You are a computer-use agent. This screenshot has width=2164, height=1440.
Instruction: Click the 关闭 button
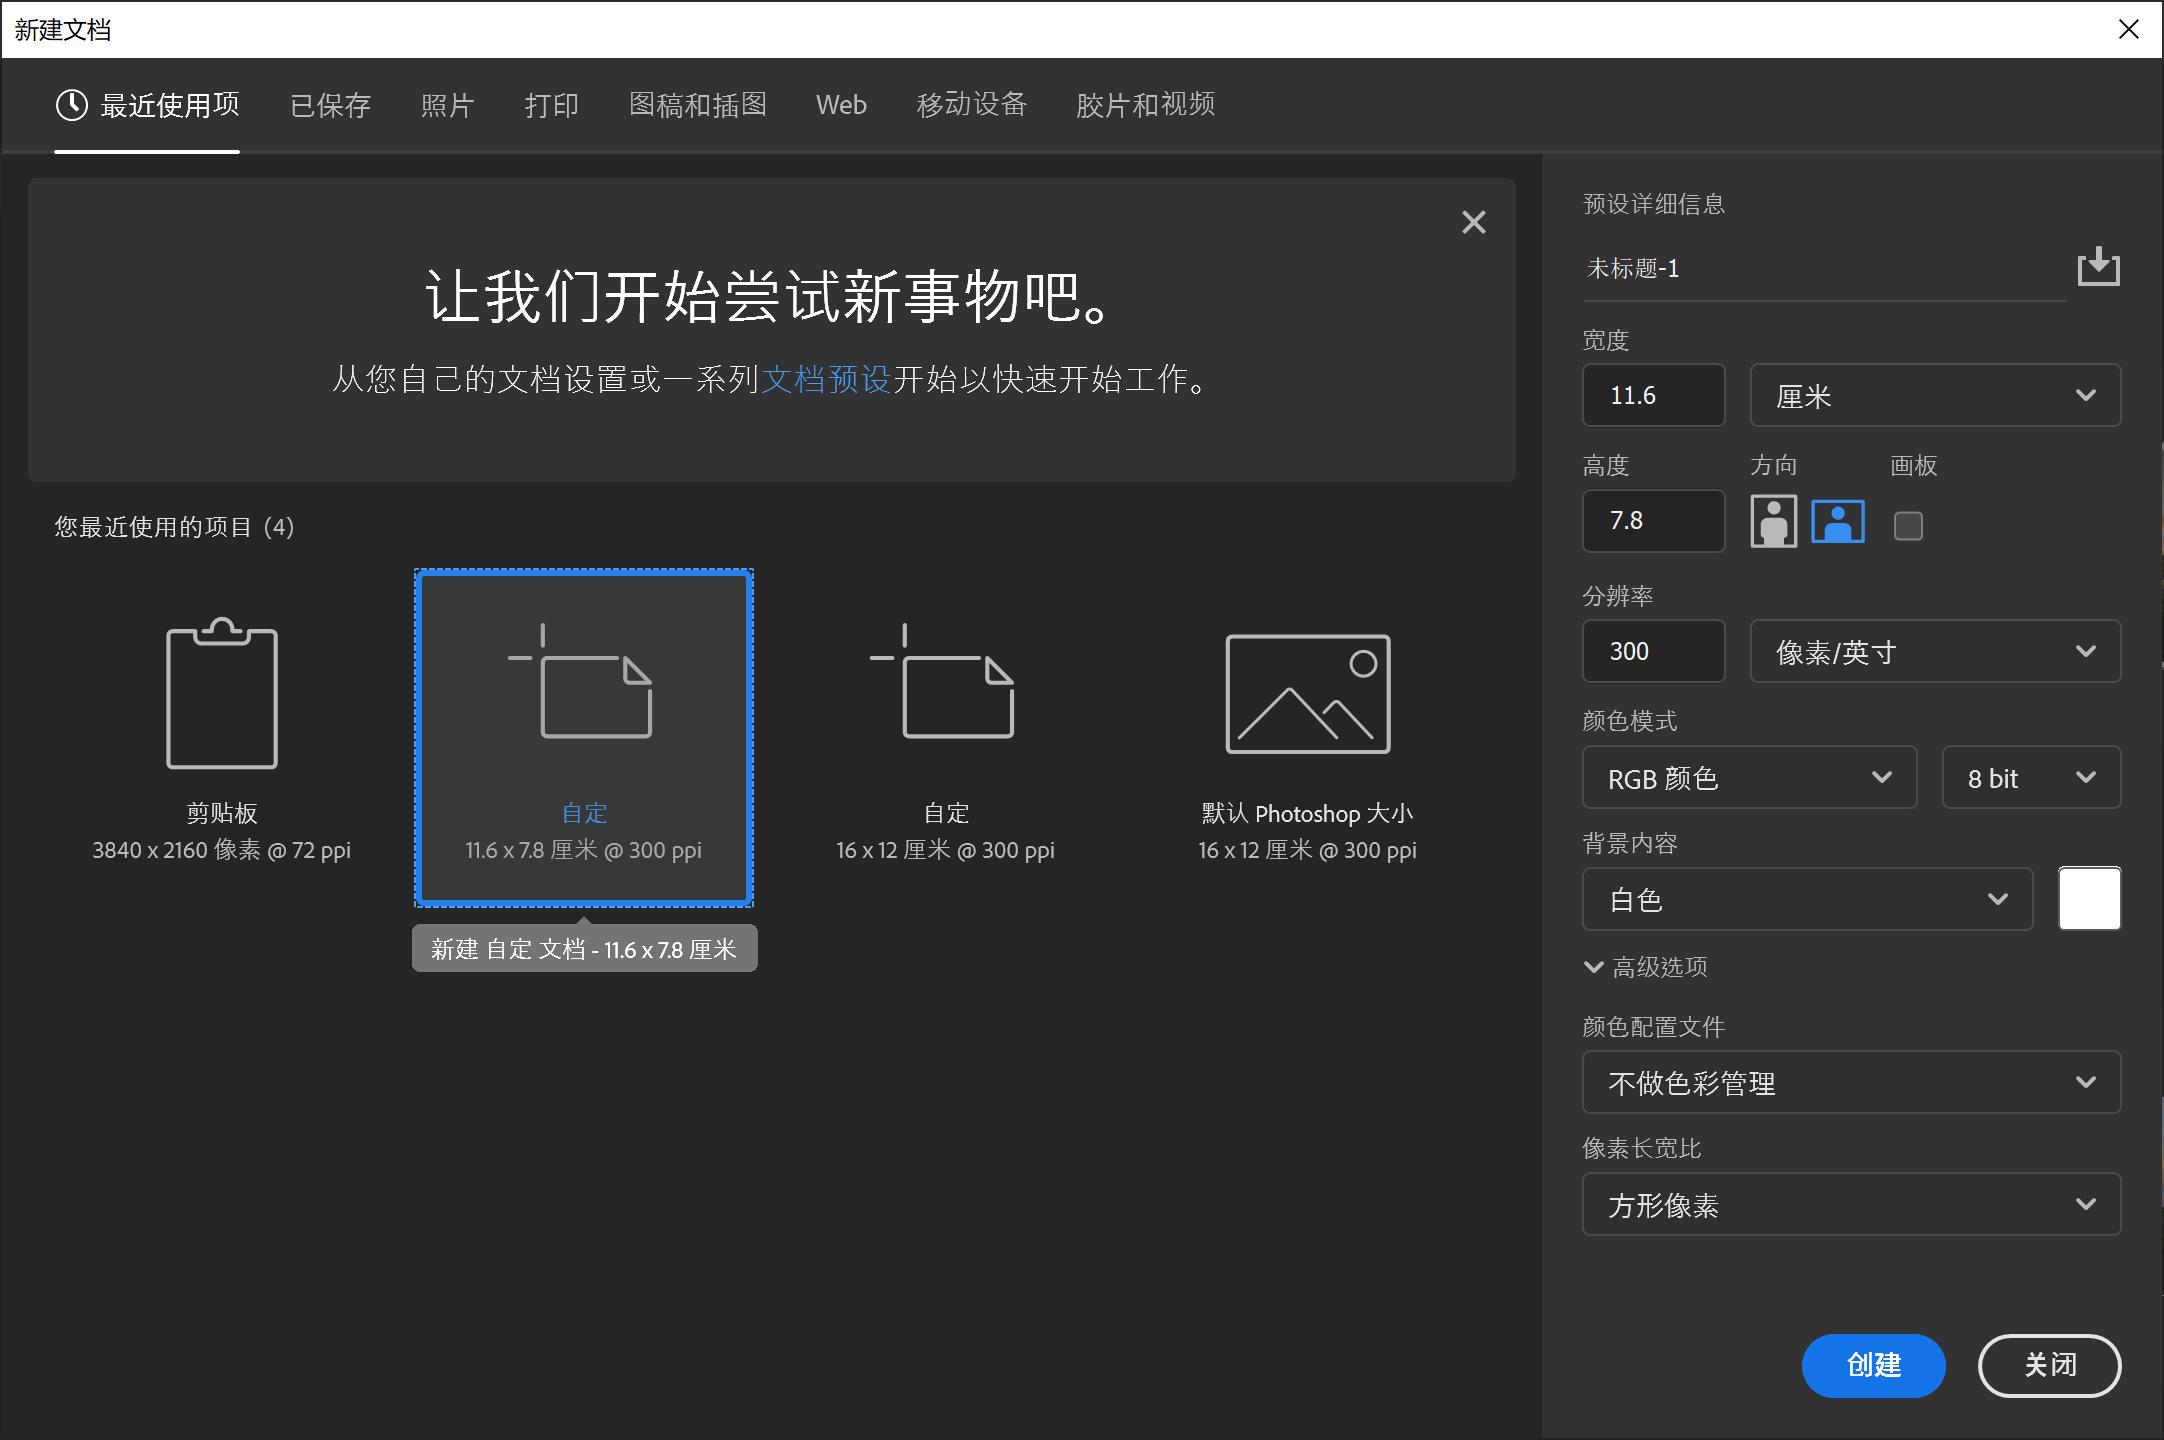pos(2049,1365)
